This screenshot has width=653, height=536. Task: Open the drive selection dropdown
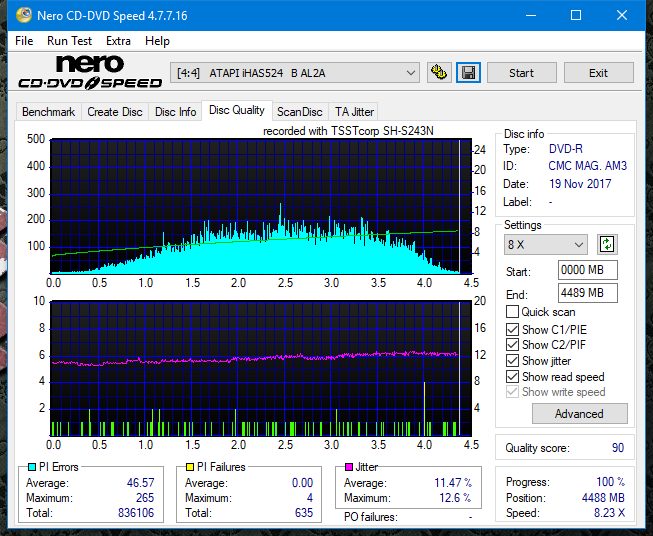point(294,73)
